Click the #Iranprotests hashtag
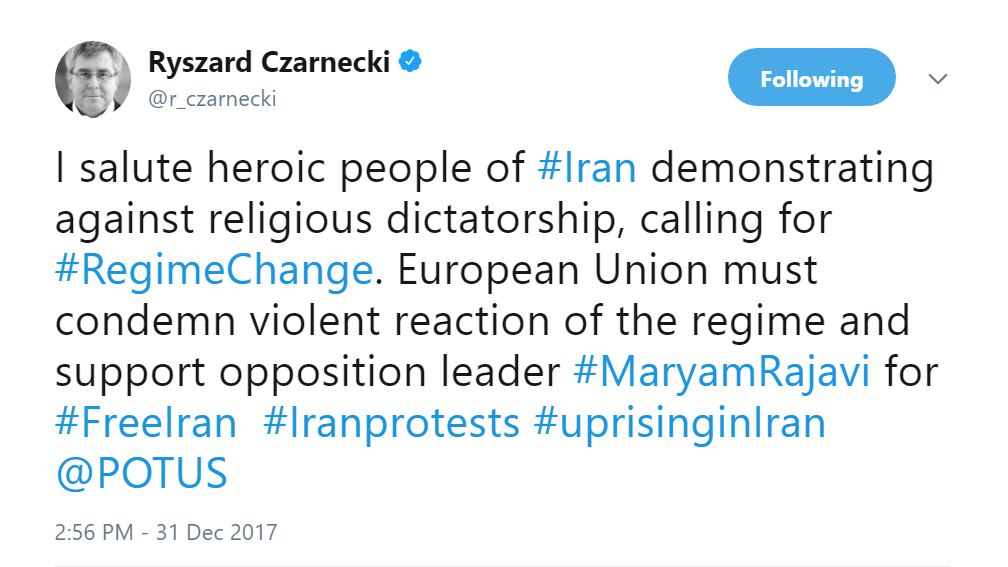Image resolution: width=1008 pixels, height=567 pixels. point(391,423)
